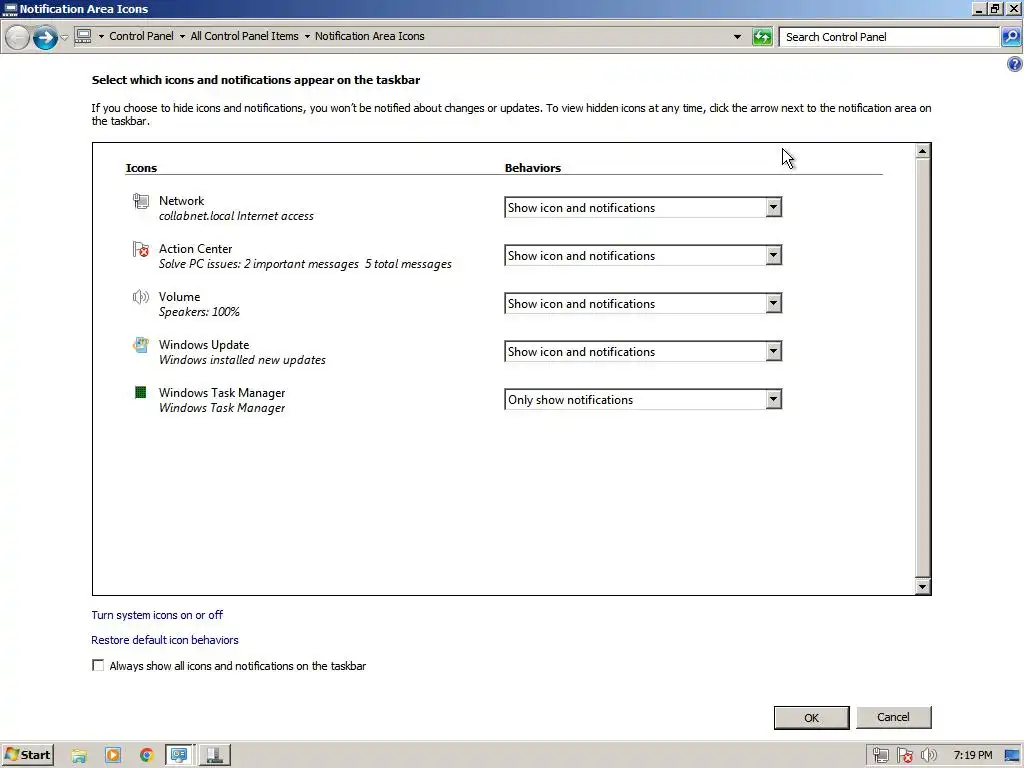Screen dimensions: 1024x768
Task: Click the 7:19 PM clock
Action: [972, 755]
